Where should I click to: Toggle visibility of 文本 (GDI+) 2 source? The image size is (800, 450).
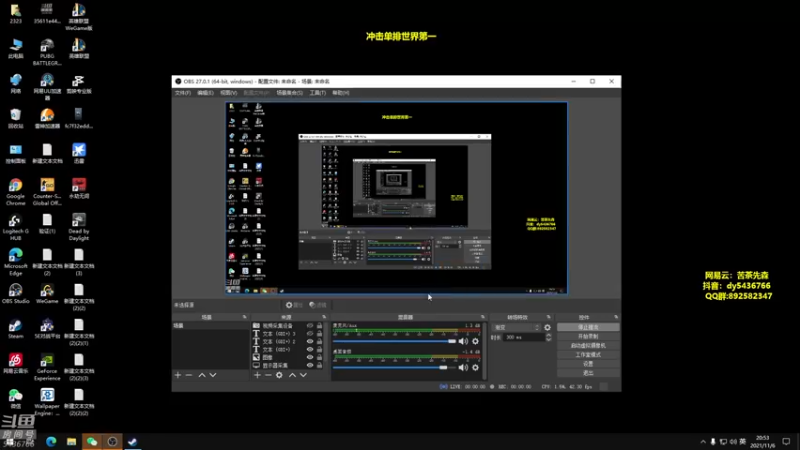point(310,341)
